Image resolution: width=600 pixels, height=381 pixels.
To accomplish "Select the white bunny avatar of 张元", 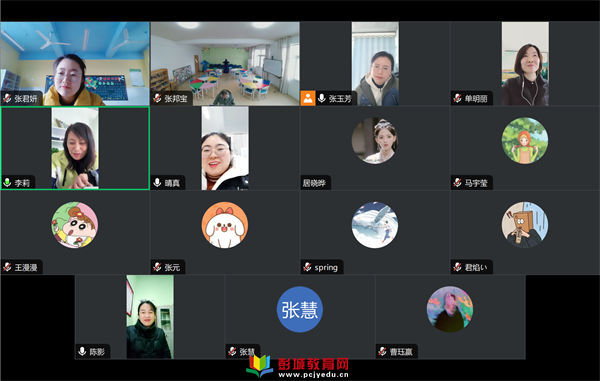I will pyautogui.click(x=225, y=225).
